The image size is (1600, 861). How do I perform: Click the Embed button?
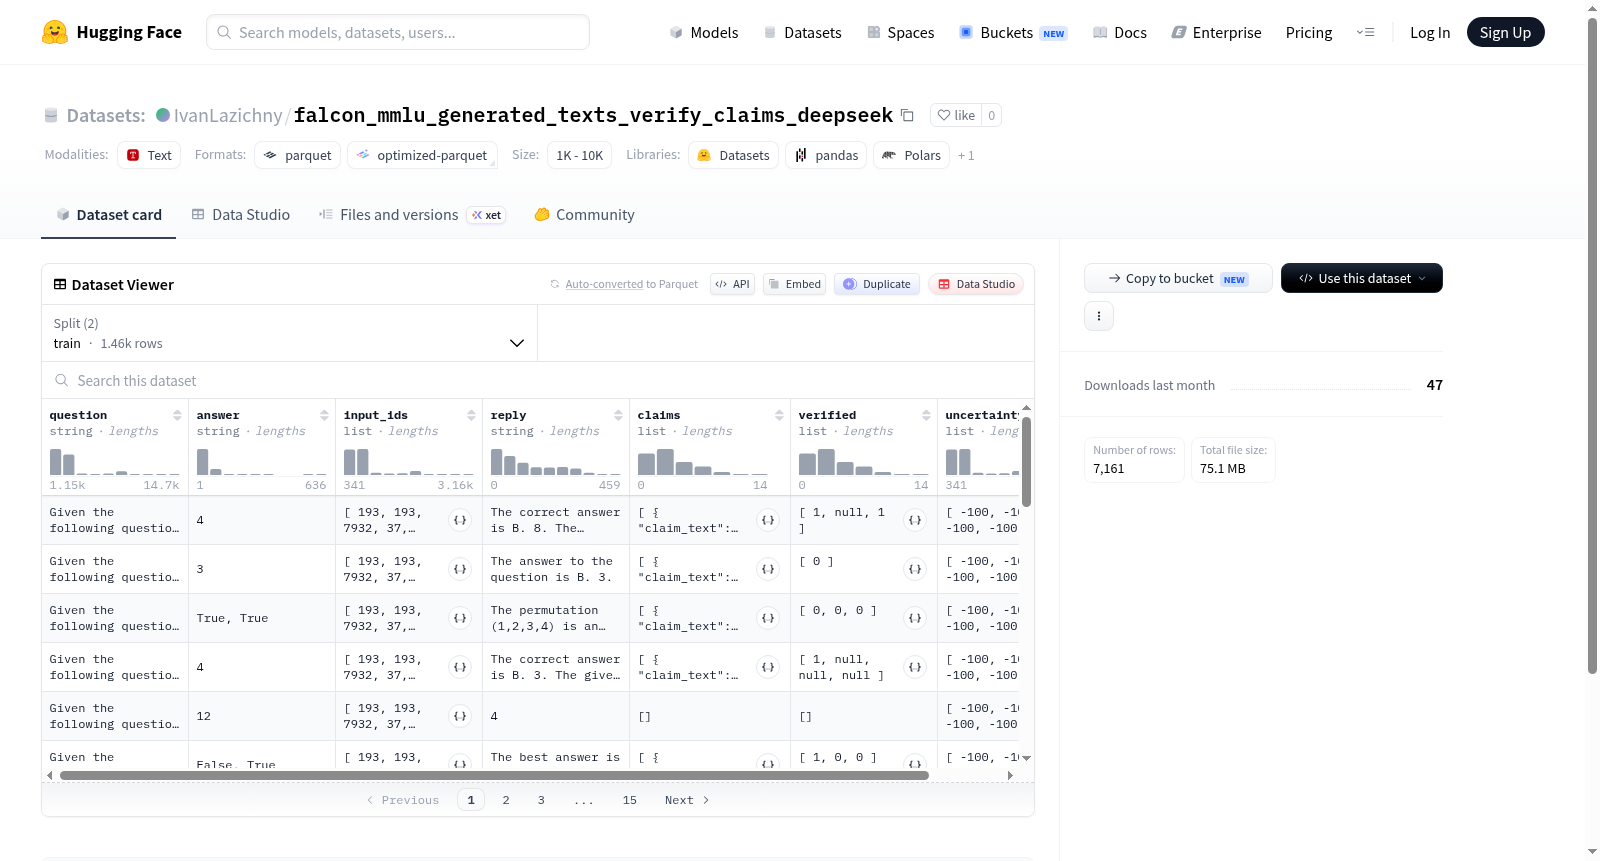[795, 284]
